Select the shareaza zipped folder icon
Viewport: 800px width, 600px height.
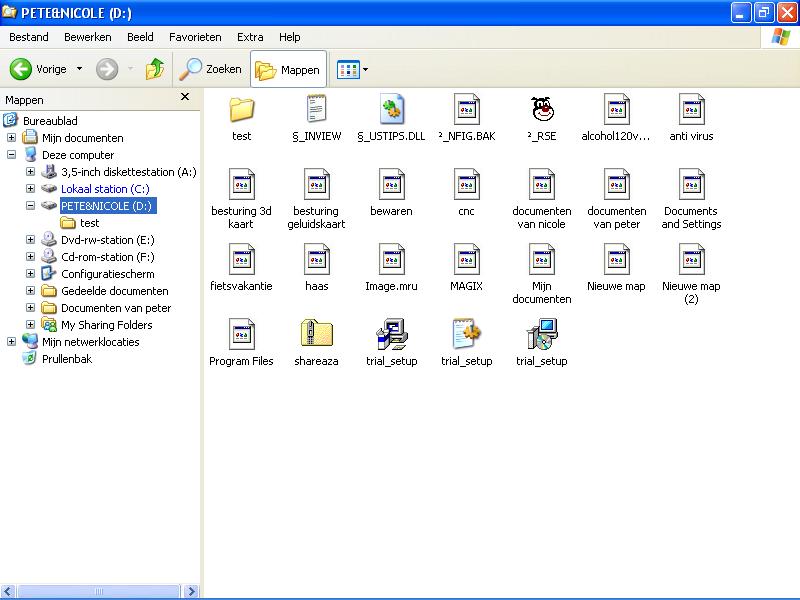click(316, 334)
